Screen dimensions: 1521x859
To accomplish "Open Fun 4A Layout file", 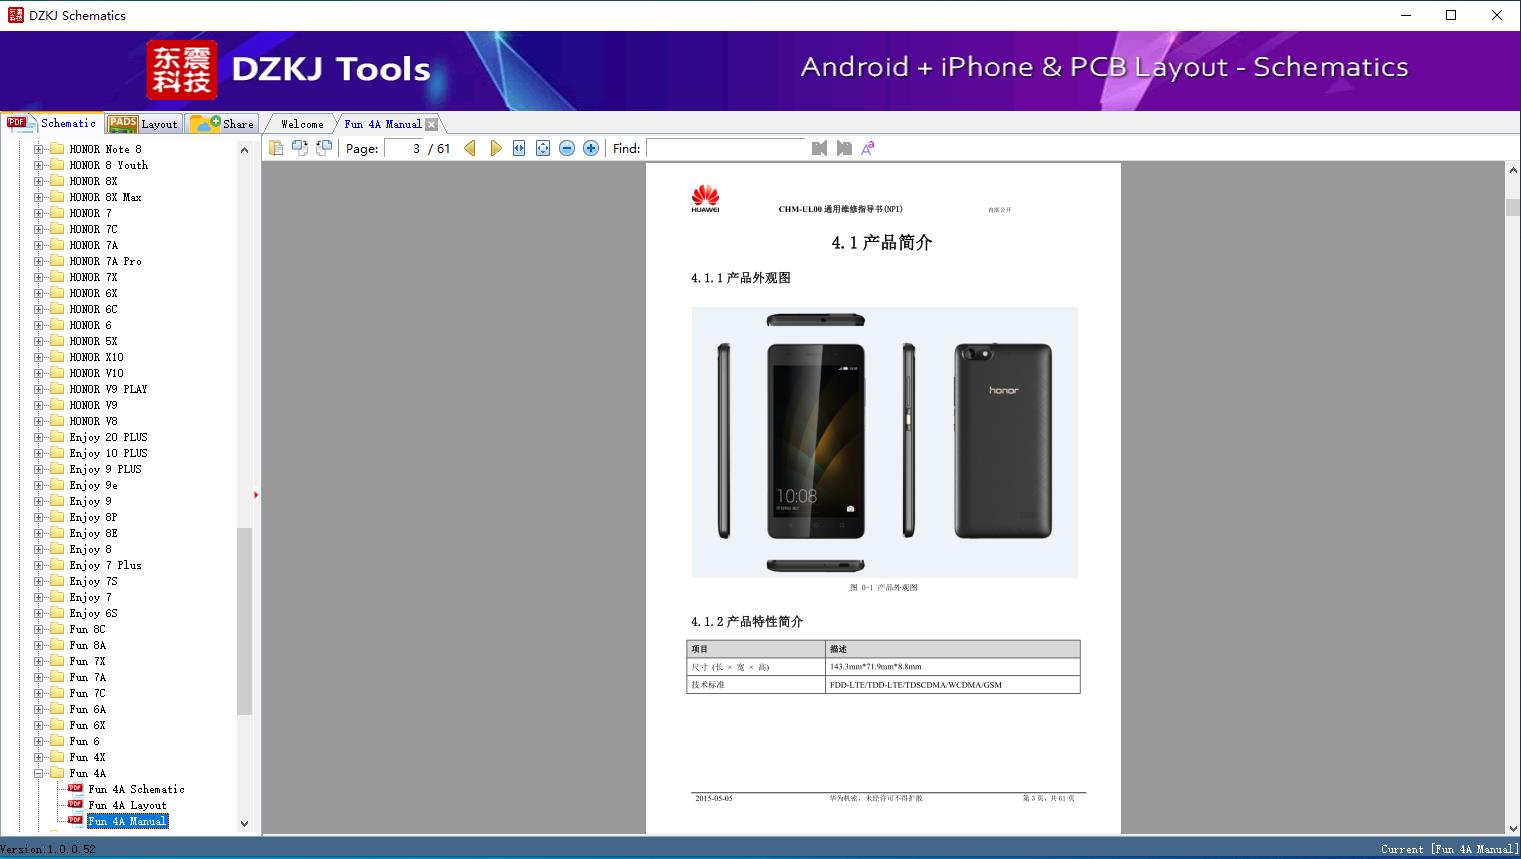I will click(x=127, y=805).
